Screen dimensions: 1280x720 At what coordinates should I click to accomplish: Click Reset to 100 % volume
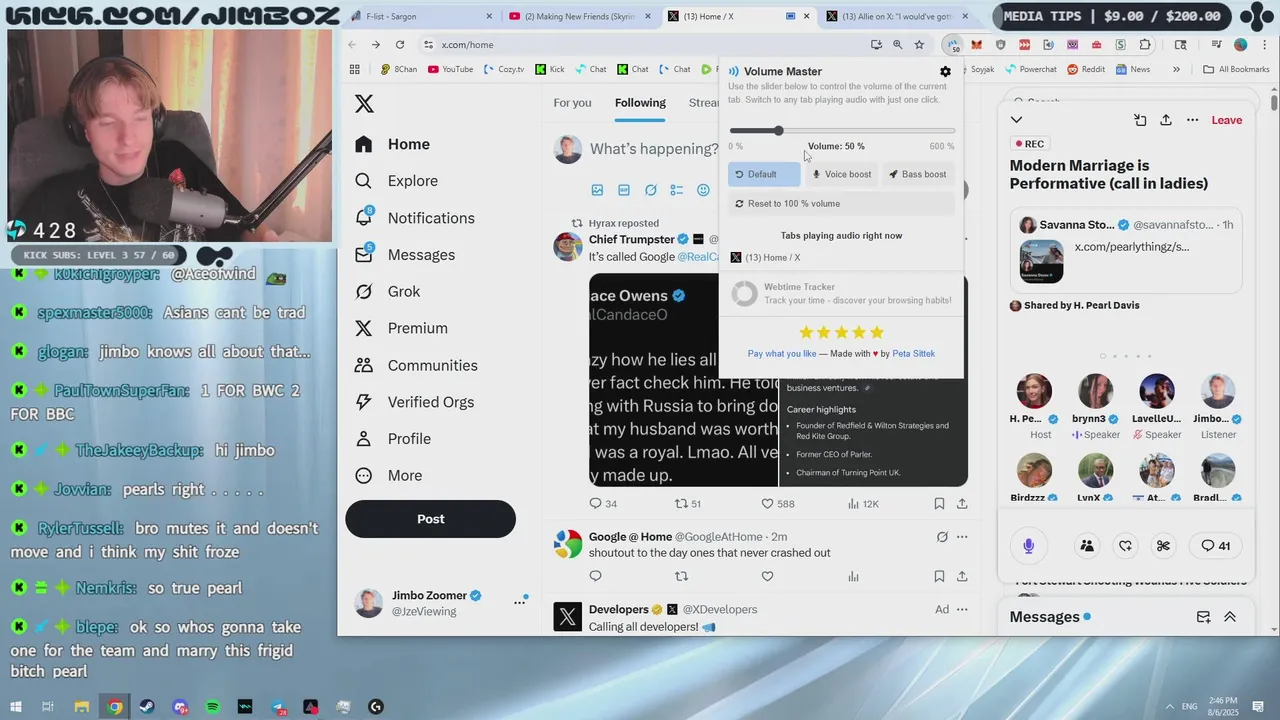[x=842, y=203]
